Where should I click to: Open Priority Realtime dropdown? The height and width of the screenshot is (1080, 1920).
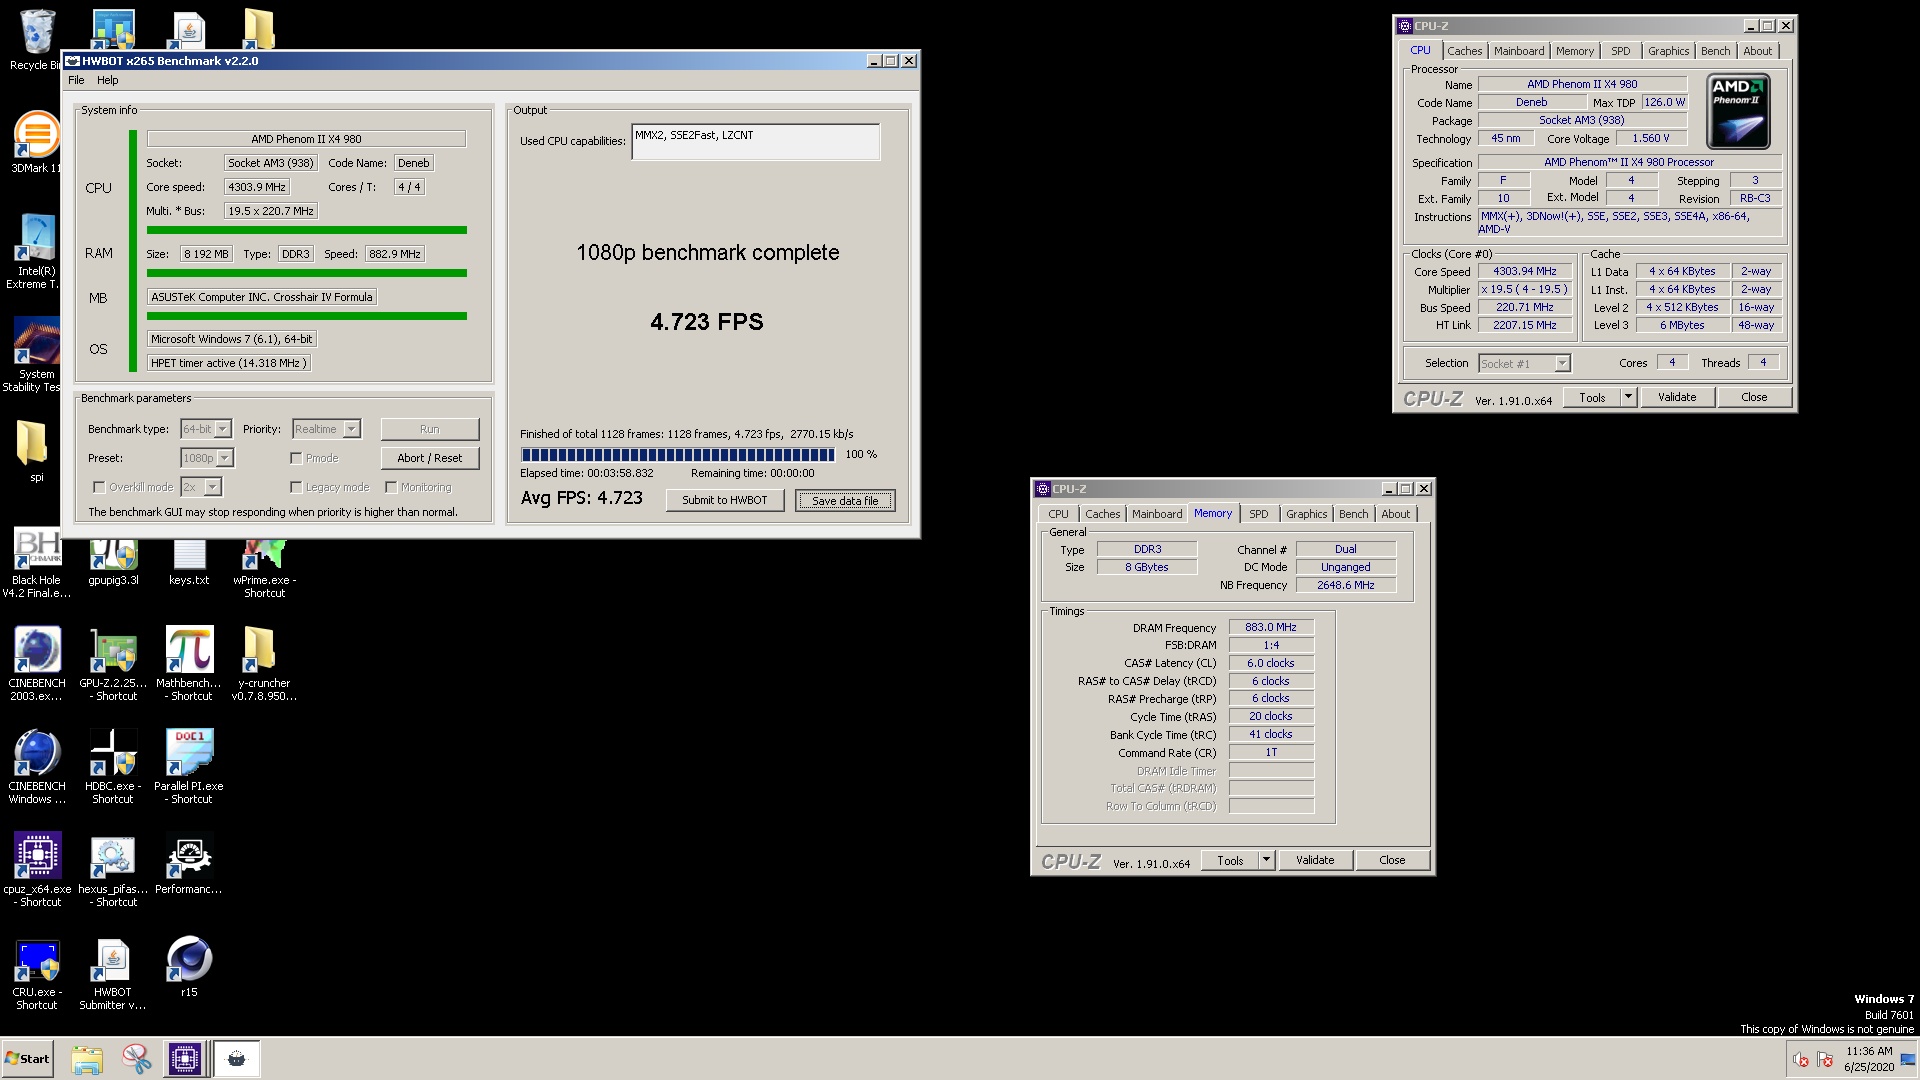pyautogui.click(x=326, y=429)
